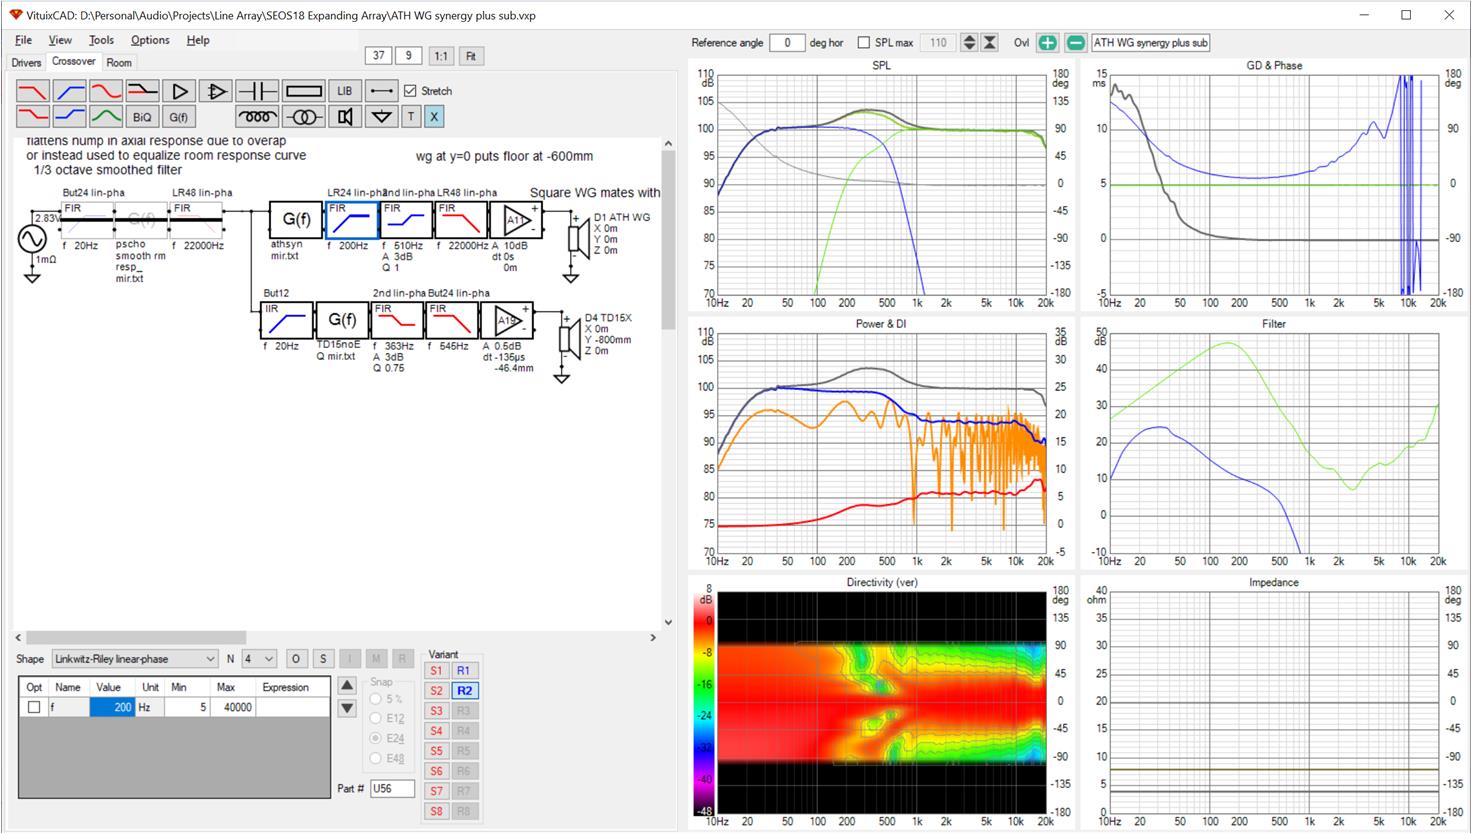Viewport: 1472px width, 834px height.
Task: Insert an inductor coil component
Action: (257, 117)
